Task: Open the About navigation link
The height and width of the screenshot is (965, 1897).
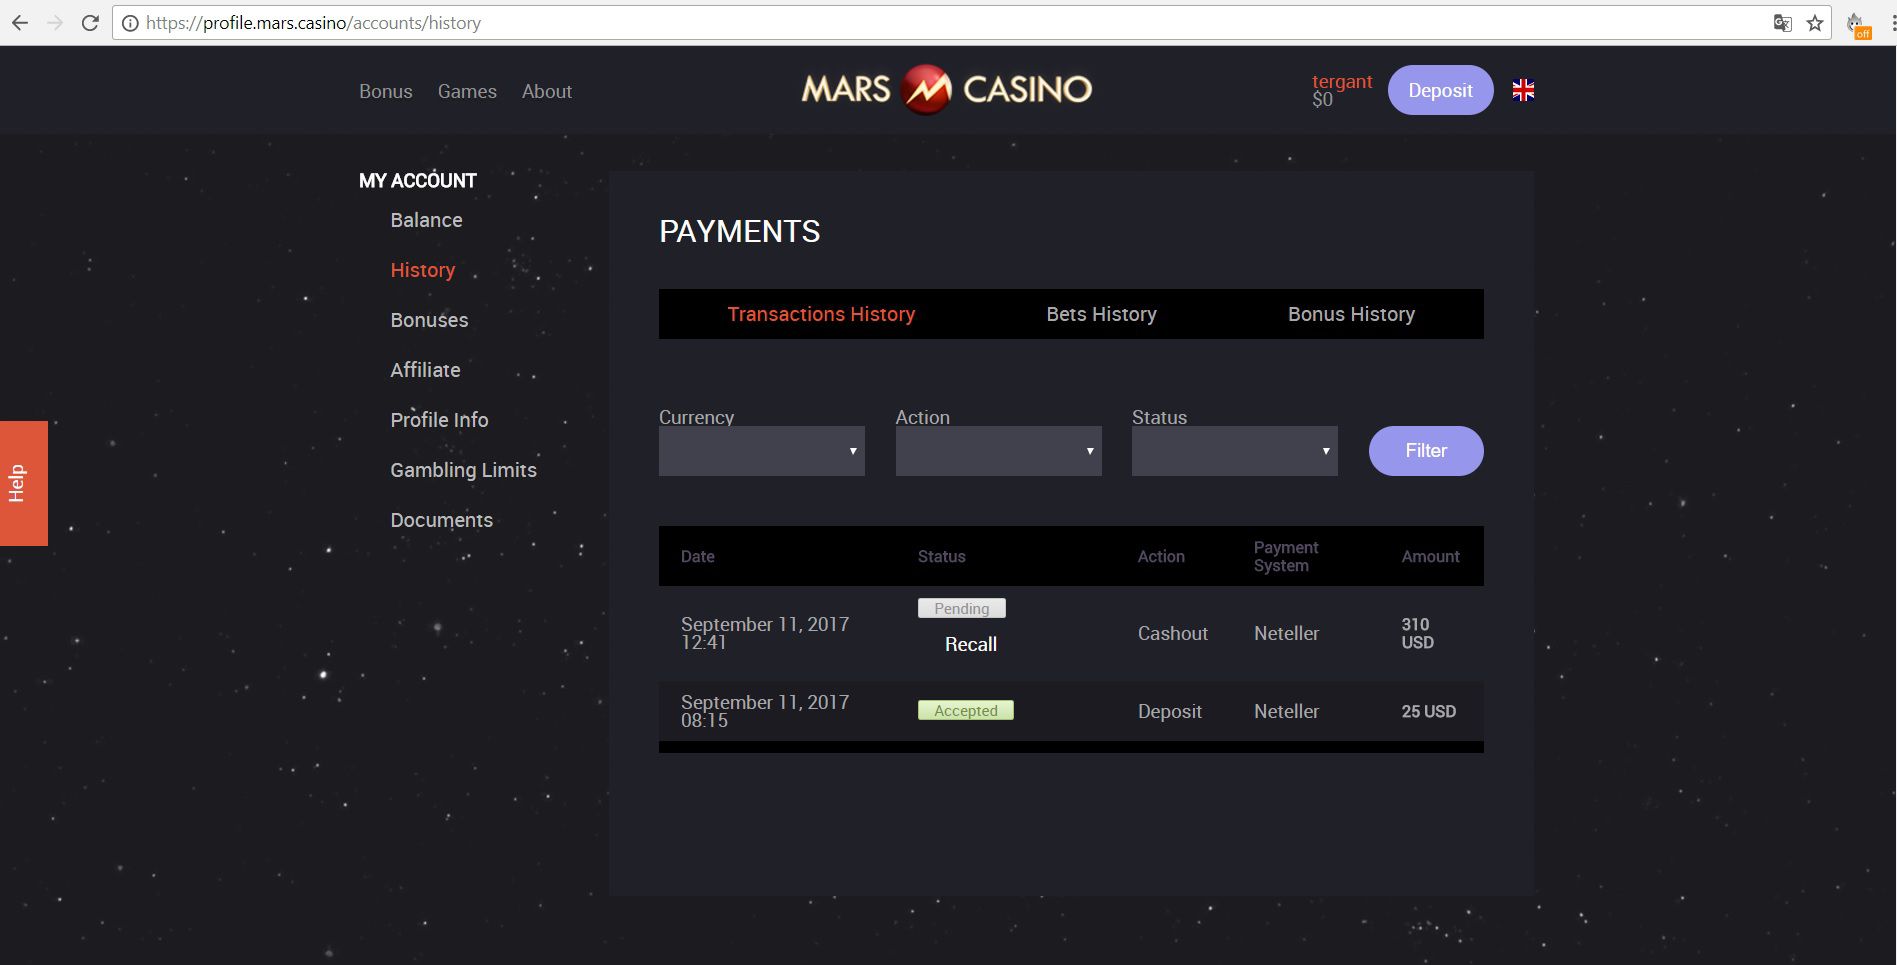Action: pos(547,91)
